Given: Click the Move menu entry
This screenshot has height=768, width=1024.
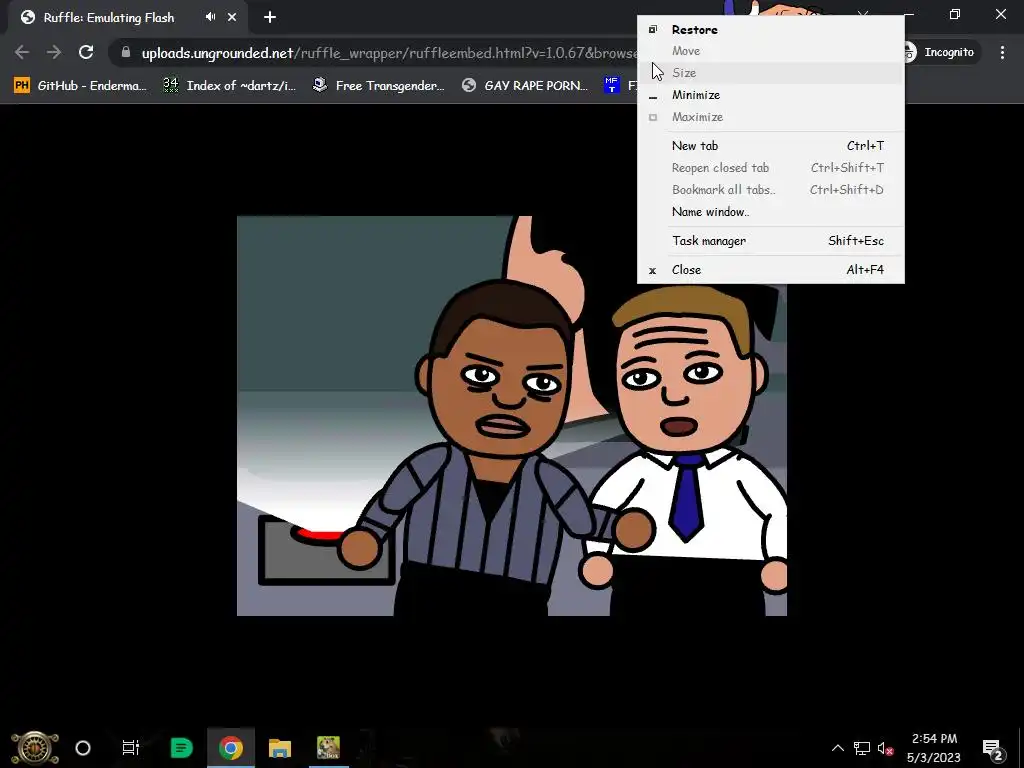Looking at the screenshot, I should coord(771,51).
